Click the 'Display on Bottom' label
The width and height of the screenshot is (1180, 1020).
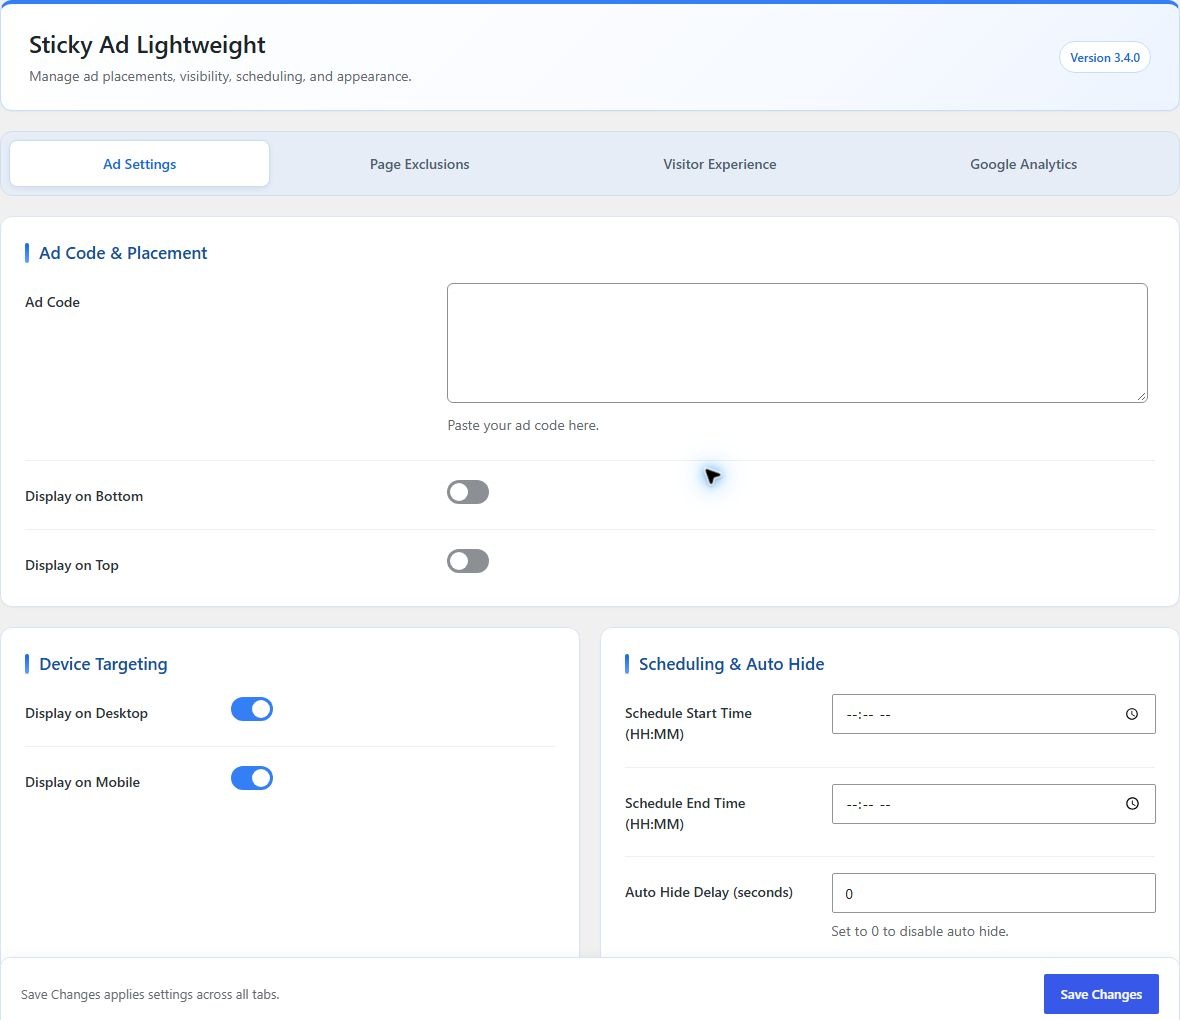(84, 496)
